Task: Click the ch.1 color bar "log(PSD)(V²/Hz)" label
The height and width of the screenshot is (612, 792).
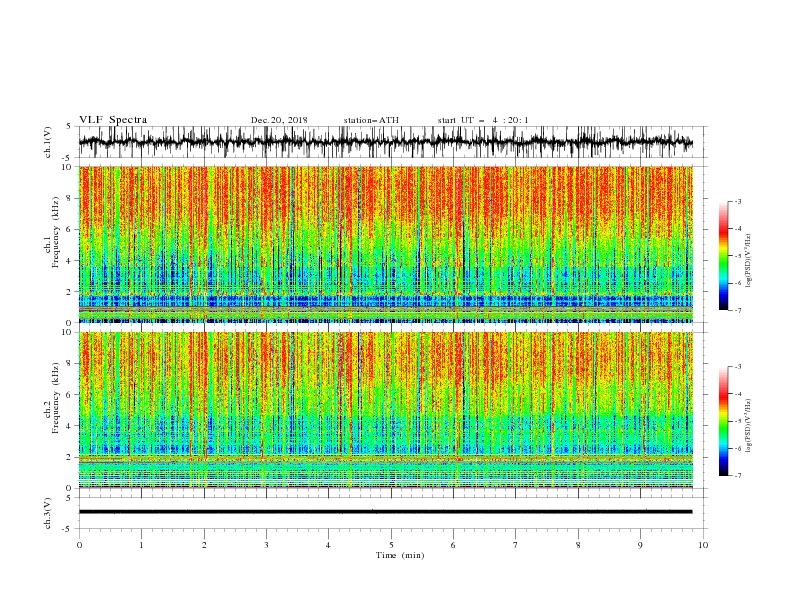Action: (749, 261)
